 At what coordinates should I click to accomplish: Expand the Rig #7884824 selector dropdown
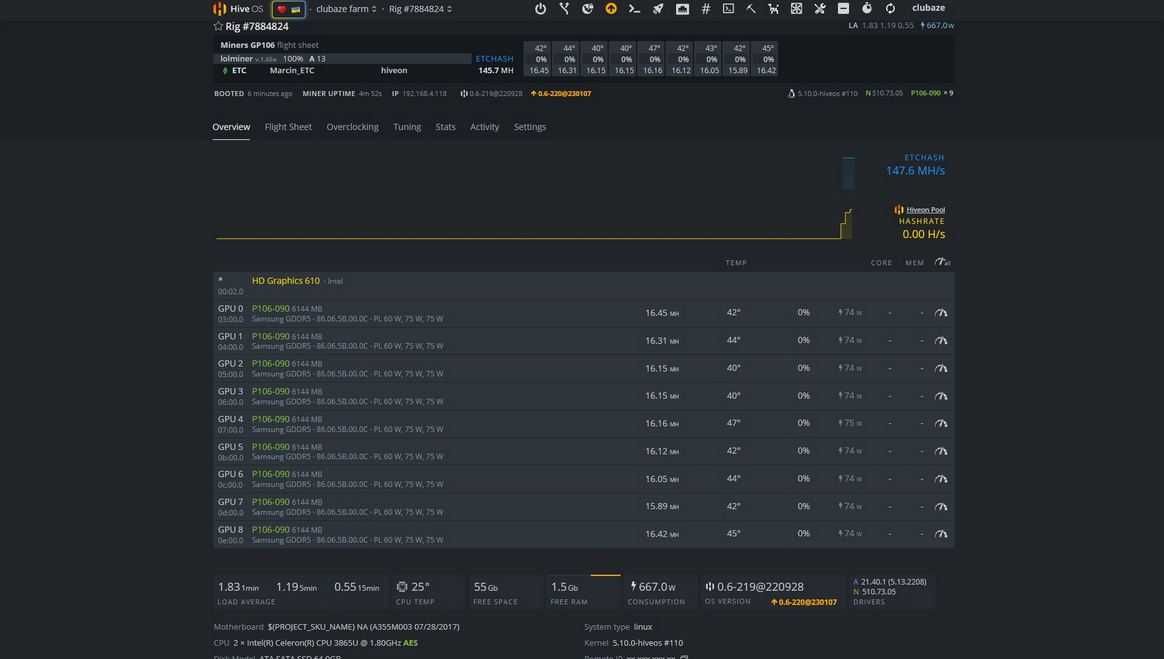click(x=420, y=9)
